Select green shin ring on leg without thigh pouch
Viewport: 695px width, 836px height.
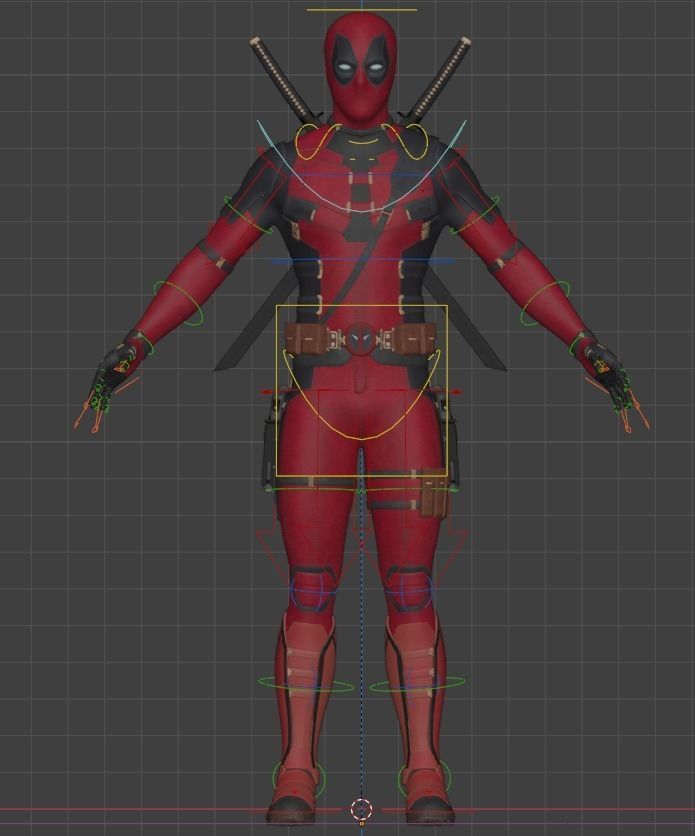(306, 684)
